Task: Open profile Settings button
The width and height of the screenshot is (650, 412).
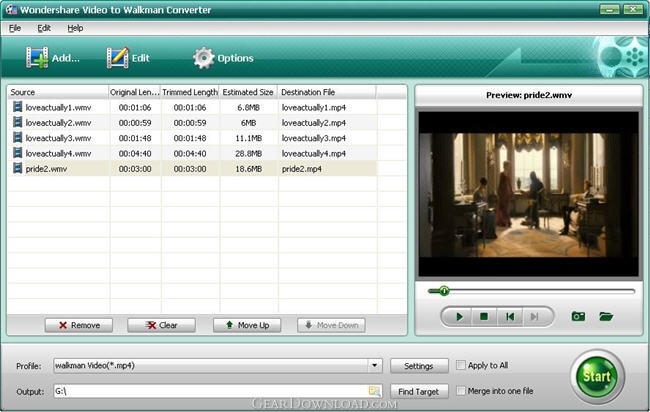Action: click(x=419, y=366)
